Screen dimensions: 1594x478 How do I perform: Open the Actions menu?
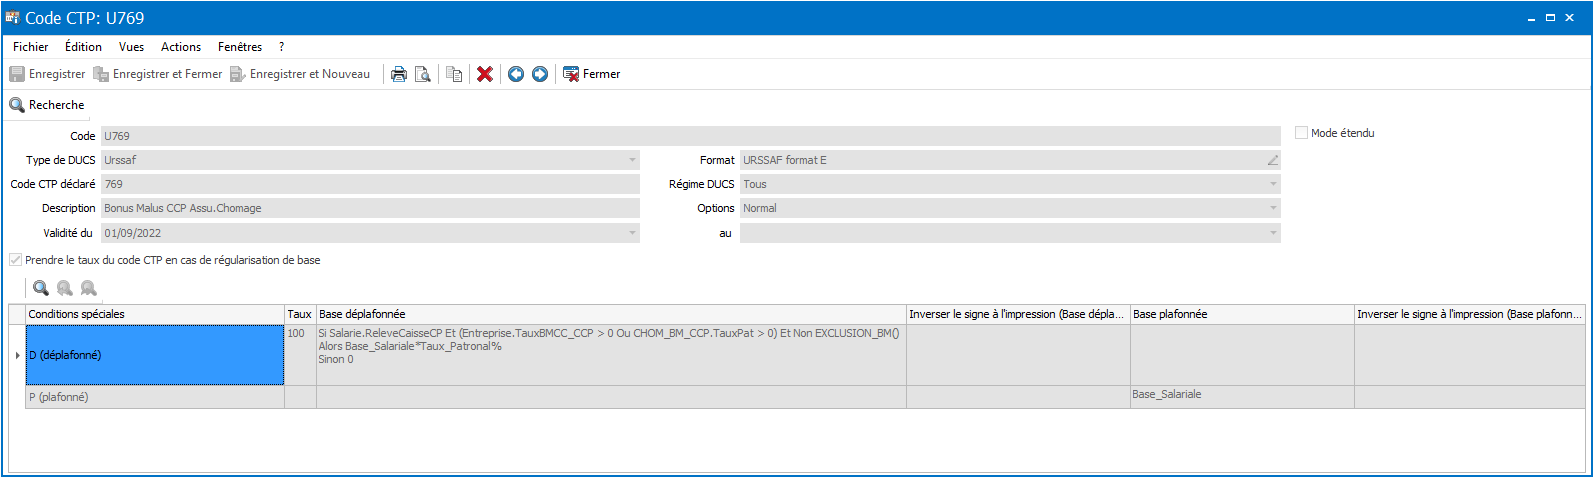coord(181,47)
